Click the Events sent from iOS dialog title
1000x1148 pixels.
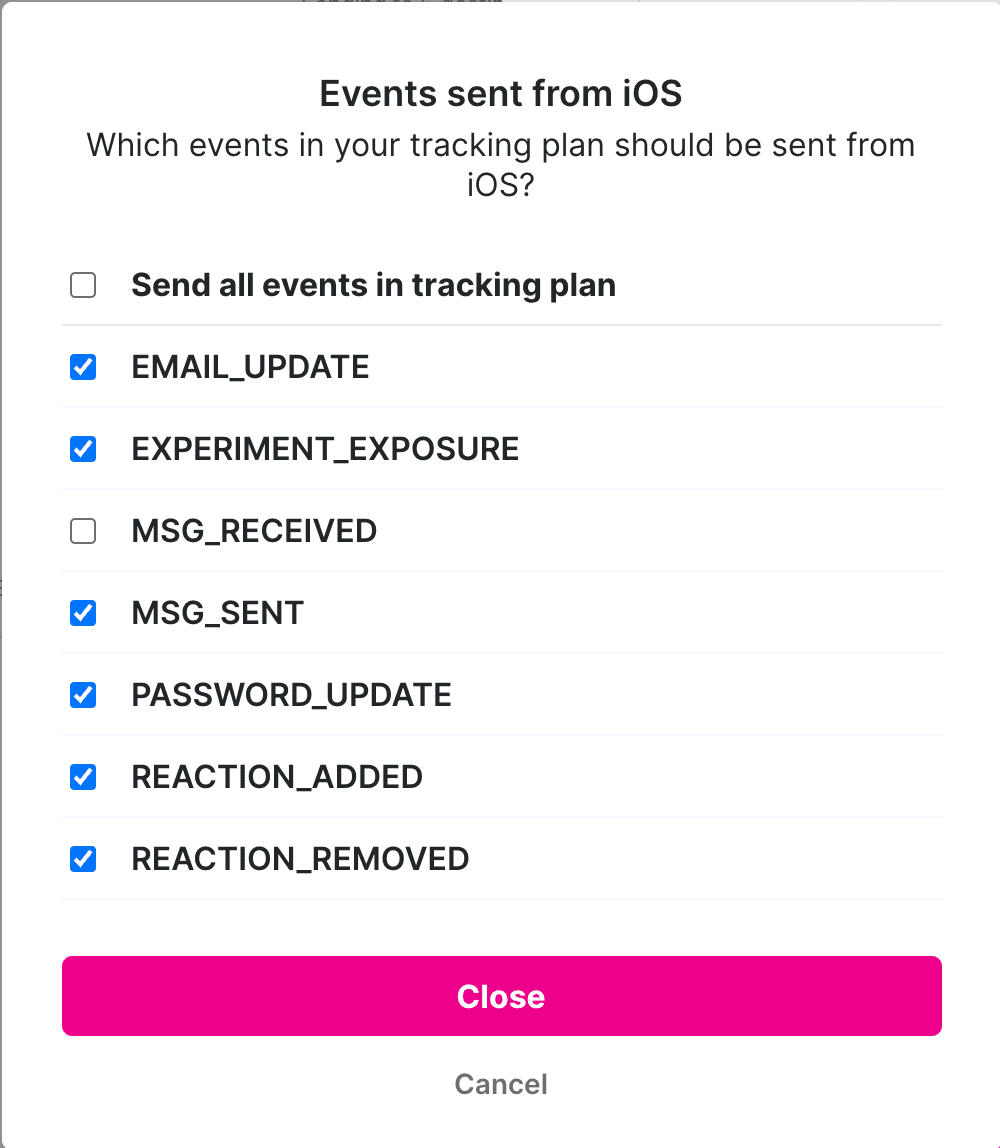tap(500, 93)
